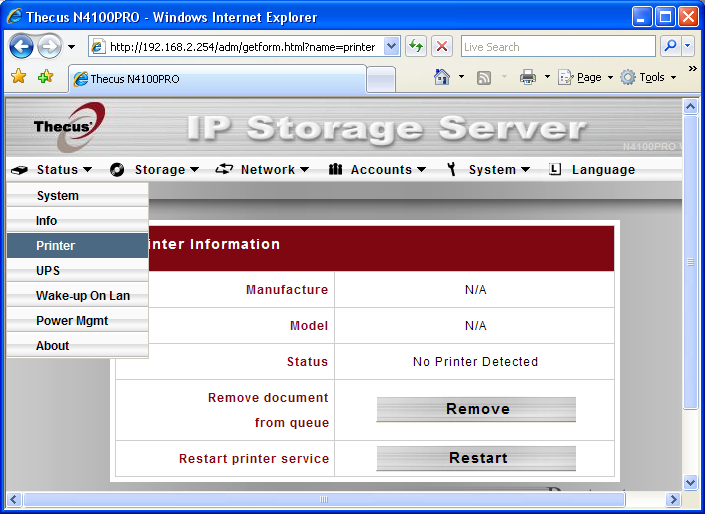Choose Wake-up On Lan menu entry
This screenshot has height=514, width=705.
click(83, 296)
